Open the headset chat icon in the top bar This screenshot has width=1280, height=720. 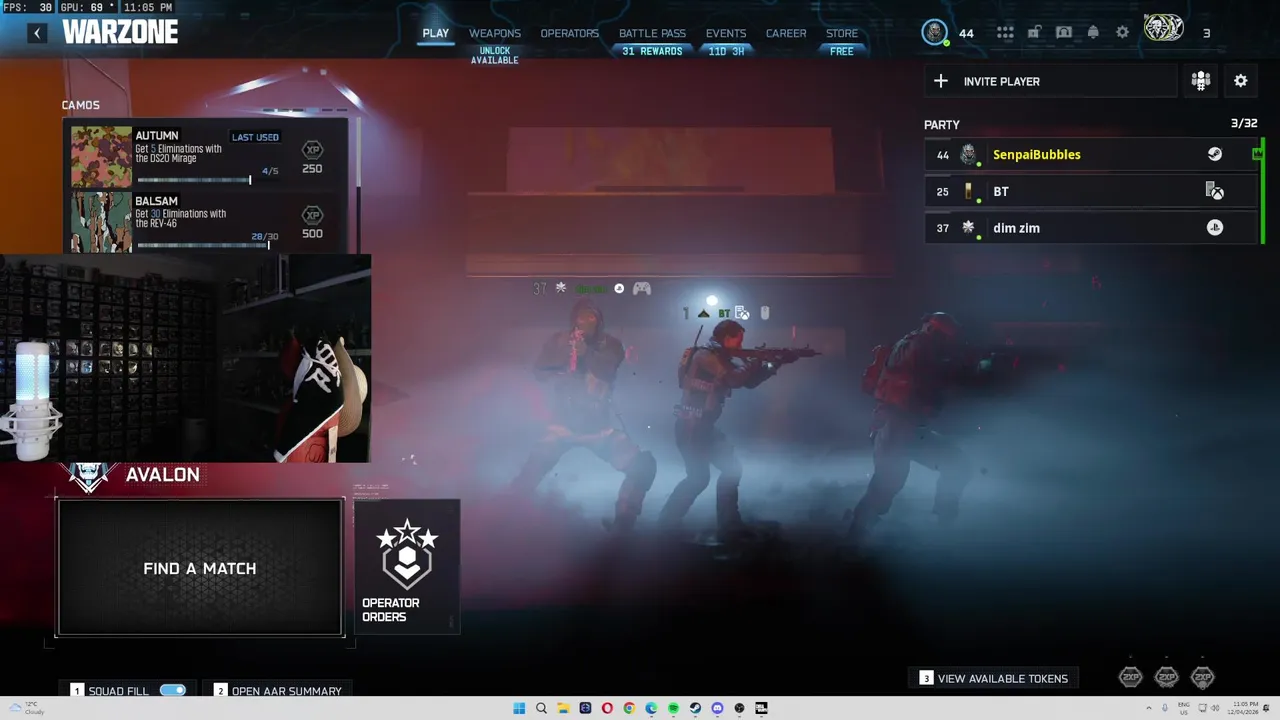[x=1064, y=33]
